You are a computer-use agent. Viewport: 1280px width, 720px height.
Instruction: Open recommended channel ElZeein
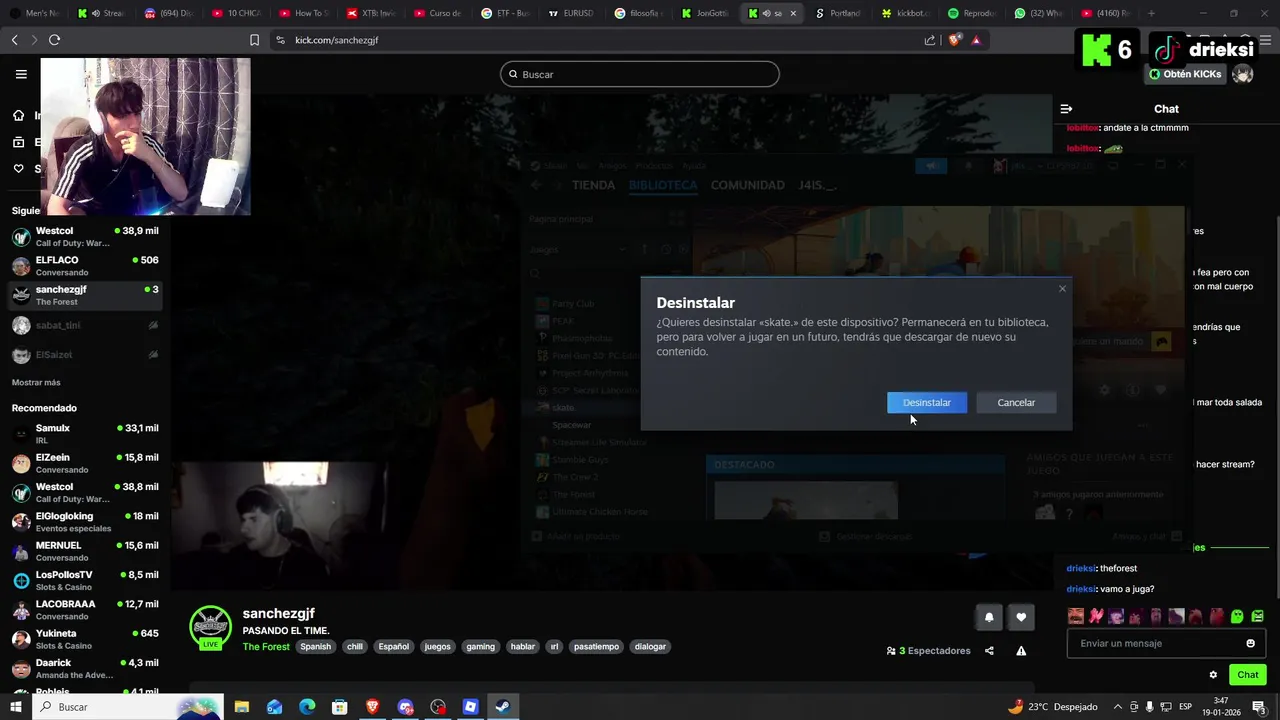[x=85, y=463]
